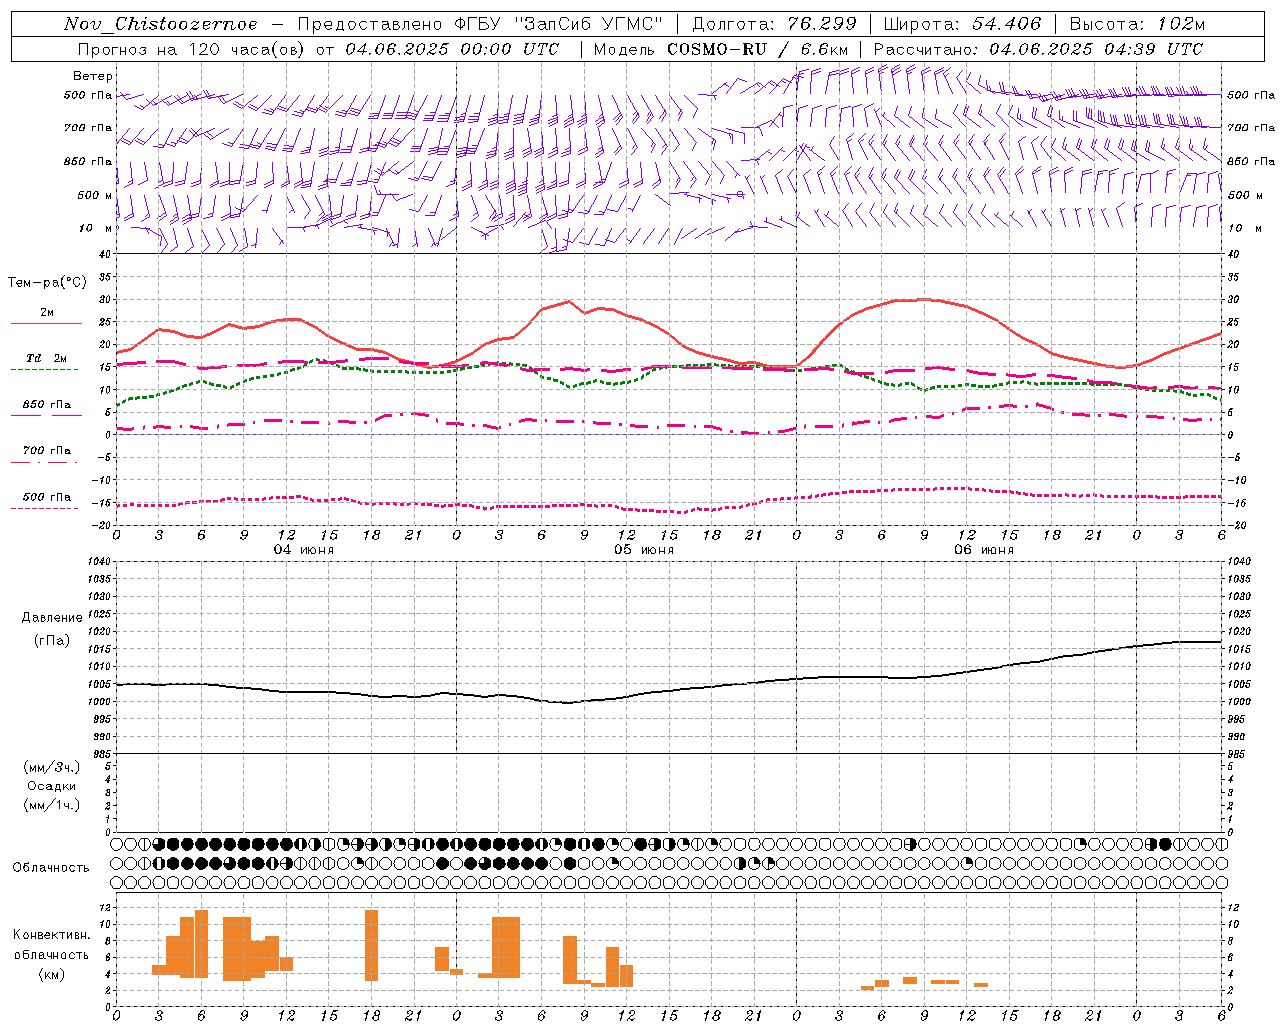Click the Осадки precipitation label

52,786
